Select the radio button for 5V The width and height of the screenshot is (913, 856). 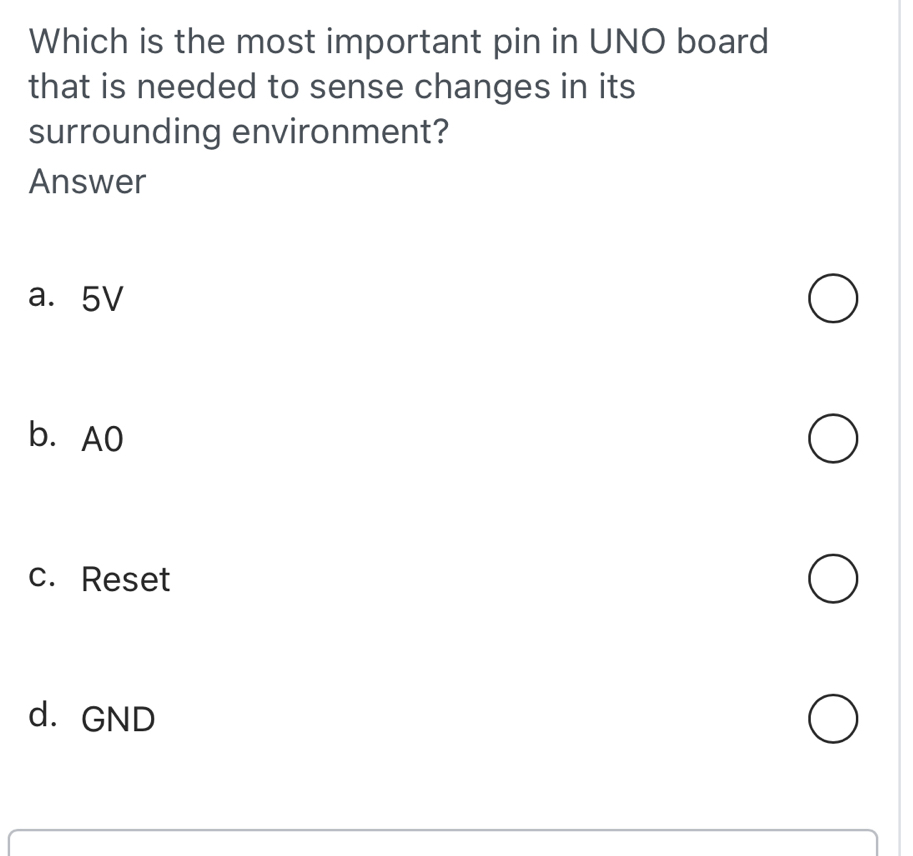click(832, 303)
